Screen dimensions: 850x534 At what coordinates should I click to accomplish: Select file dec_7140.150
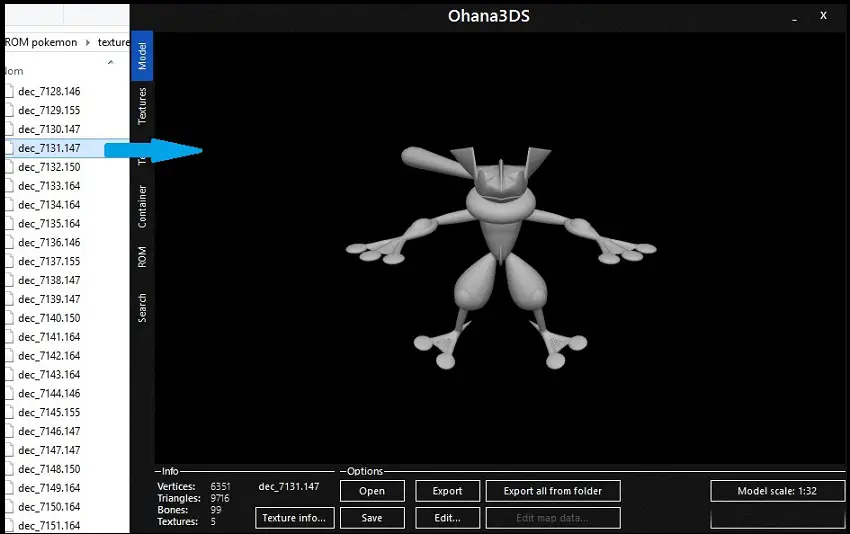pyautogui.click(x=49, y=318)
